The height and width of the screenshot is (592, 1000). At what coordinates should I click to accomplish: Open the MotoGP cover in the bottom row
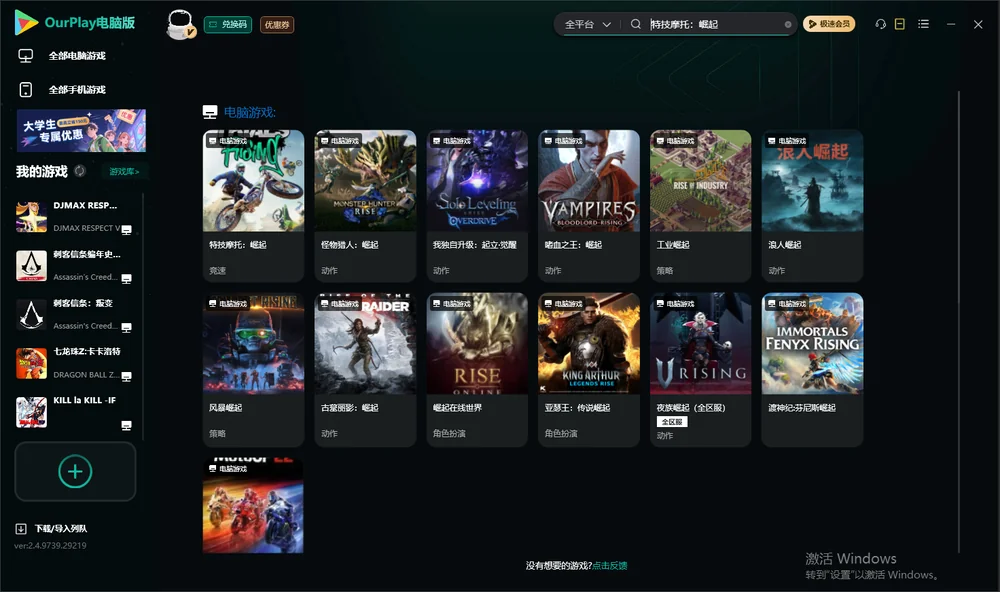(x=253, y=505)
